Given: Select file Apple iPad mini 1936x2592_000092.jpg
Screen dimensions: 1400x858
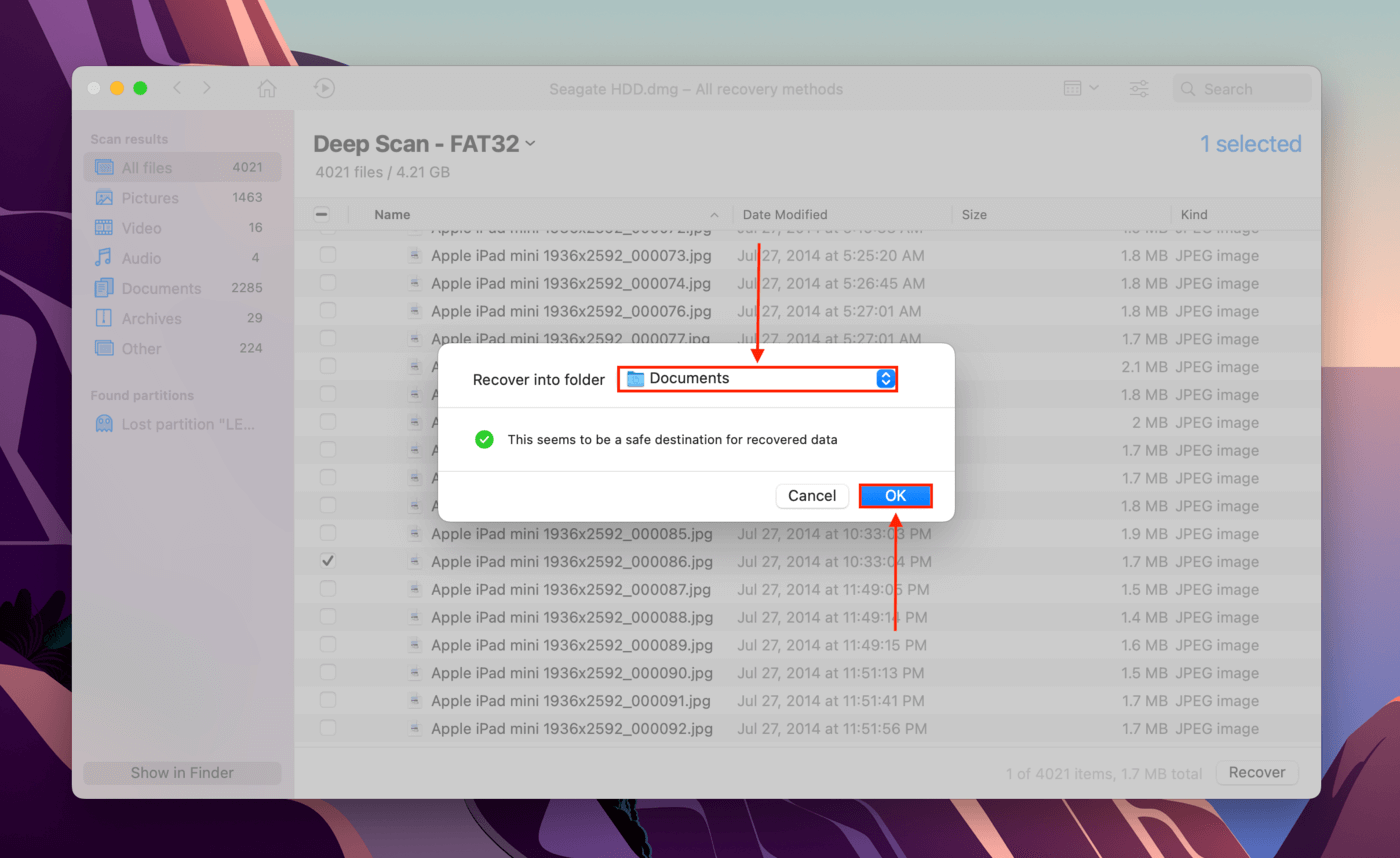Looking at the screenshot, I should pos(571,728).
